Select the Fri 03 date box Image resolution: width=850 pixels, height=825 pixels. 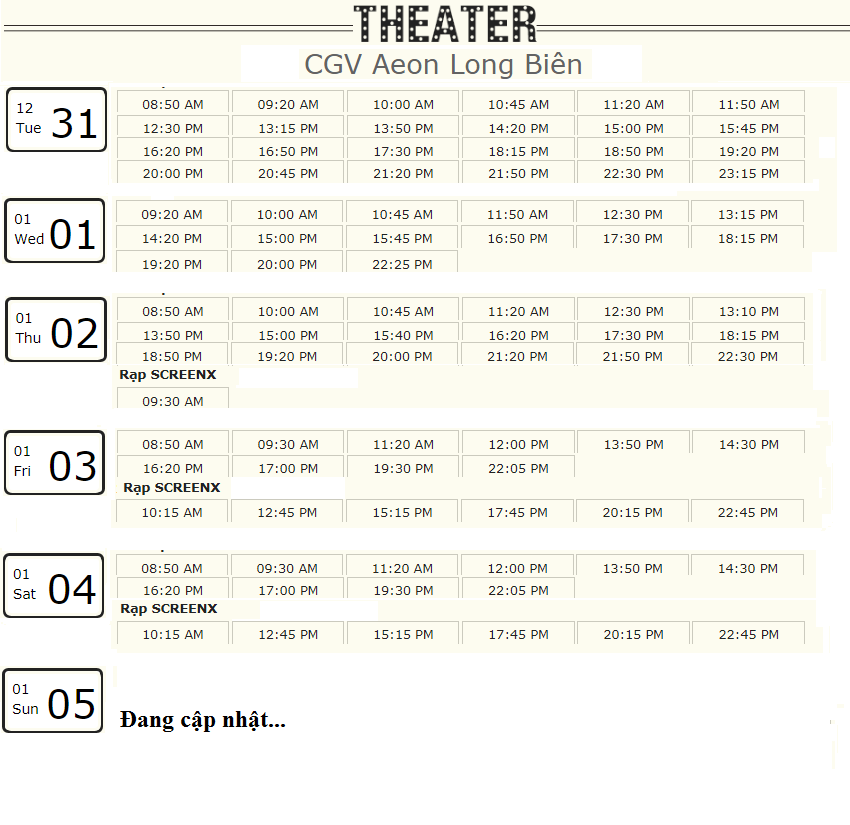click(55, 463)
